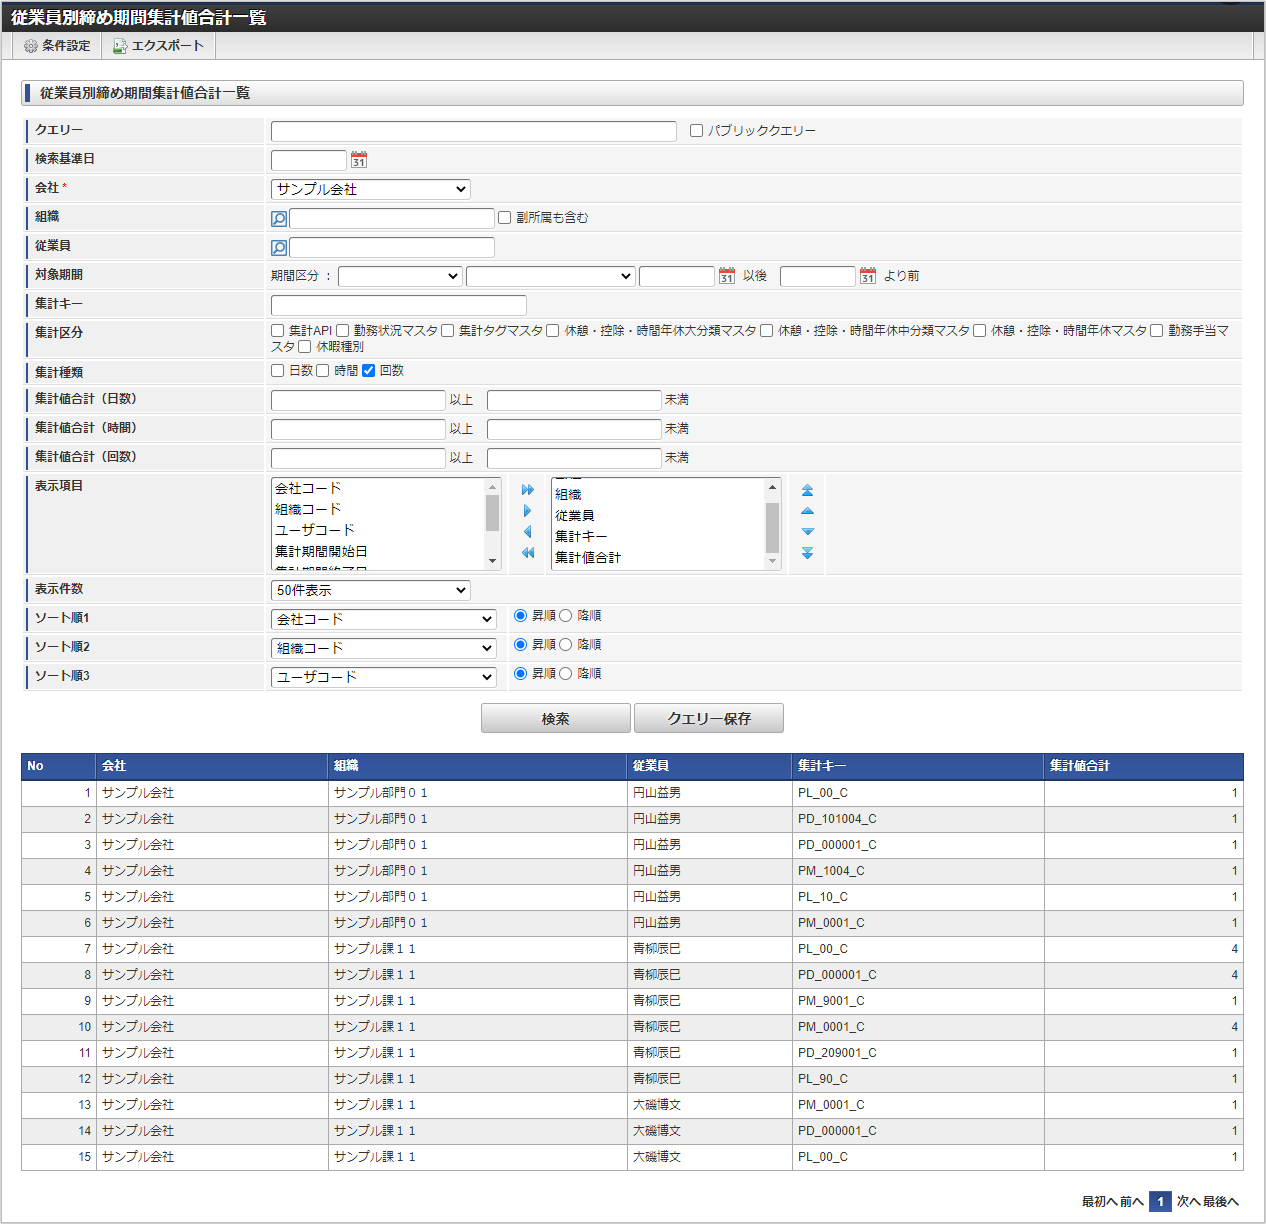The height and width of the screenshot is (1224, 1266).
Task: Move all display items right (double arrow)
Action: click(528, 490)
